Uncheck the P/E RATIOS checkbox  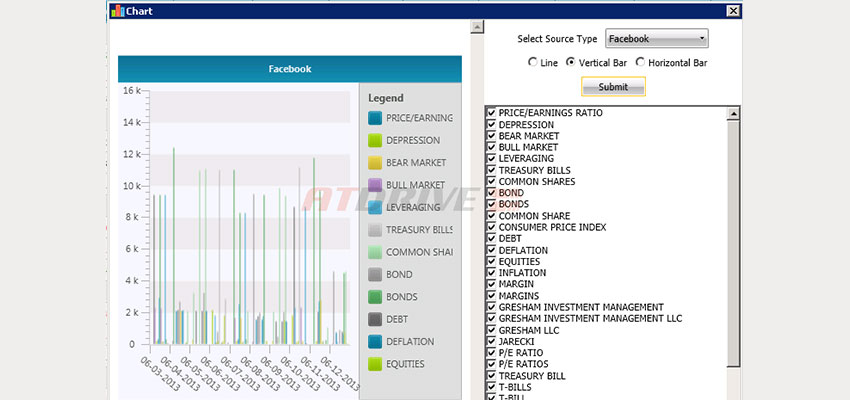click(x=492, y=364)
